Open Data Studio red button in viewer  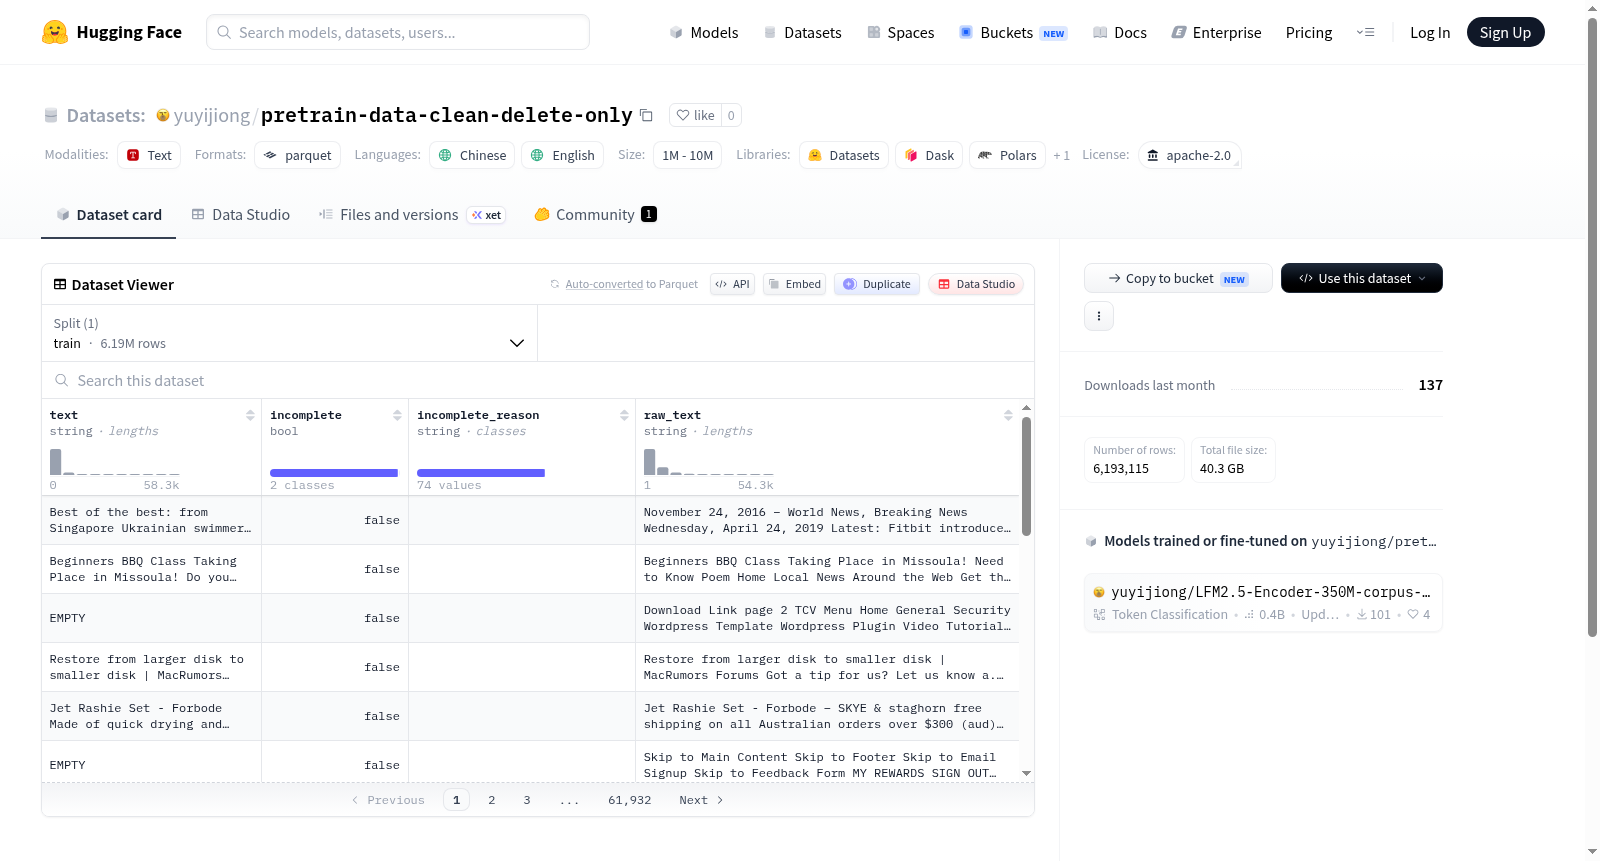(x=976, y=284)
